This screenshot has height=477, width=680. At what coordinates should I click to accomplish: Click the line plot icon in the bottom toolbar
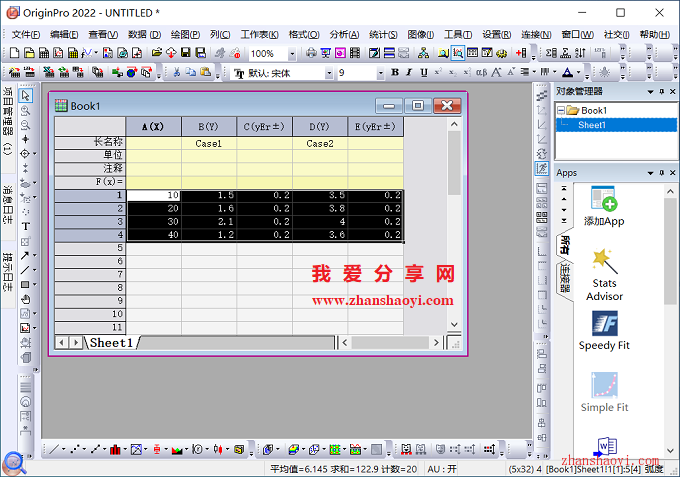click(54, 450)
